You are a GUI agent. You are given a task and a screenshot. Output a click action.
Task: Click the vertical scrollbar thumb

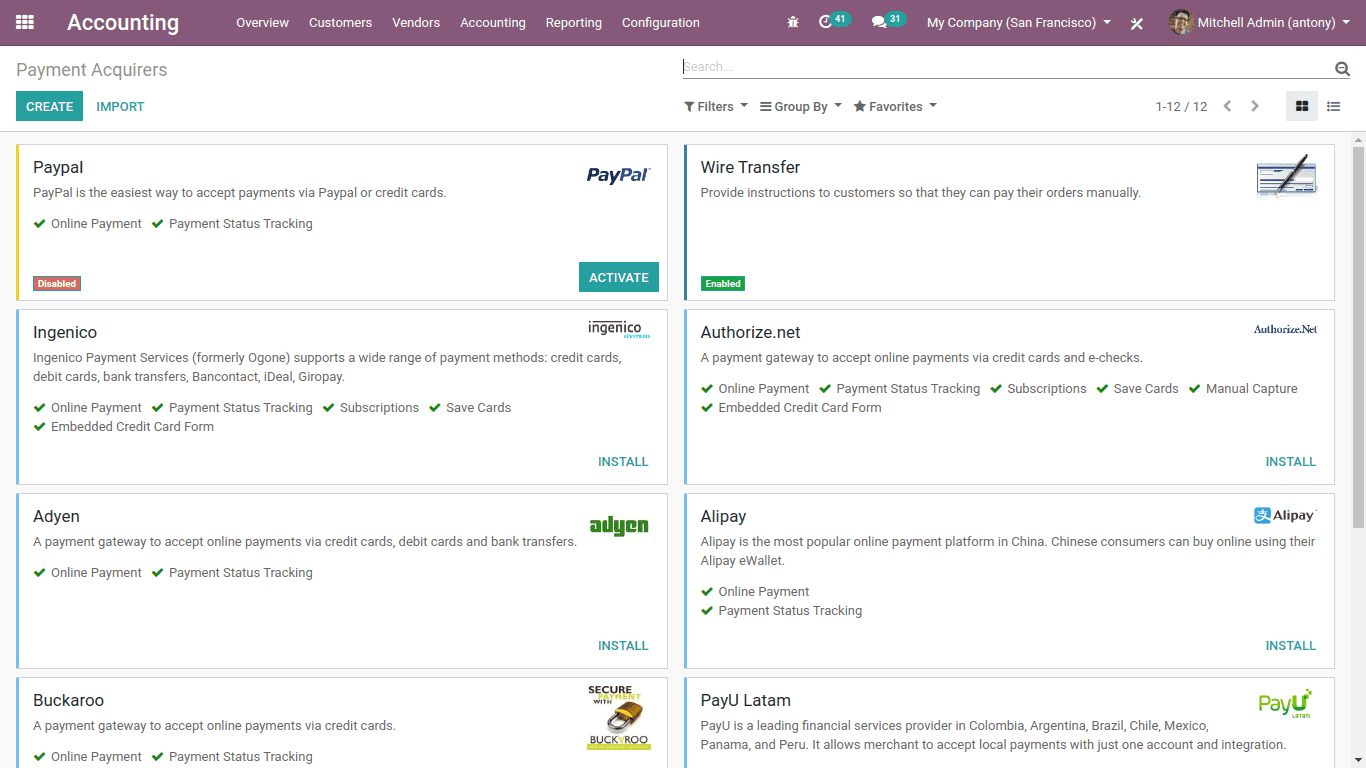1358,337
